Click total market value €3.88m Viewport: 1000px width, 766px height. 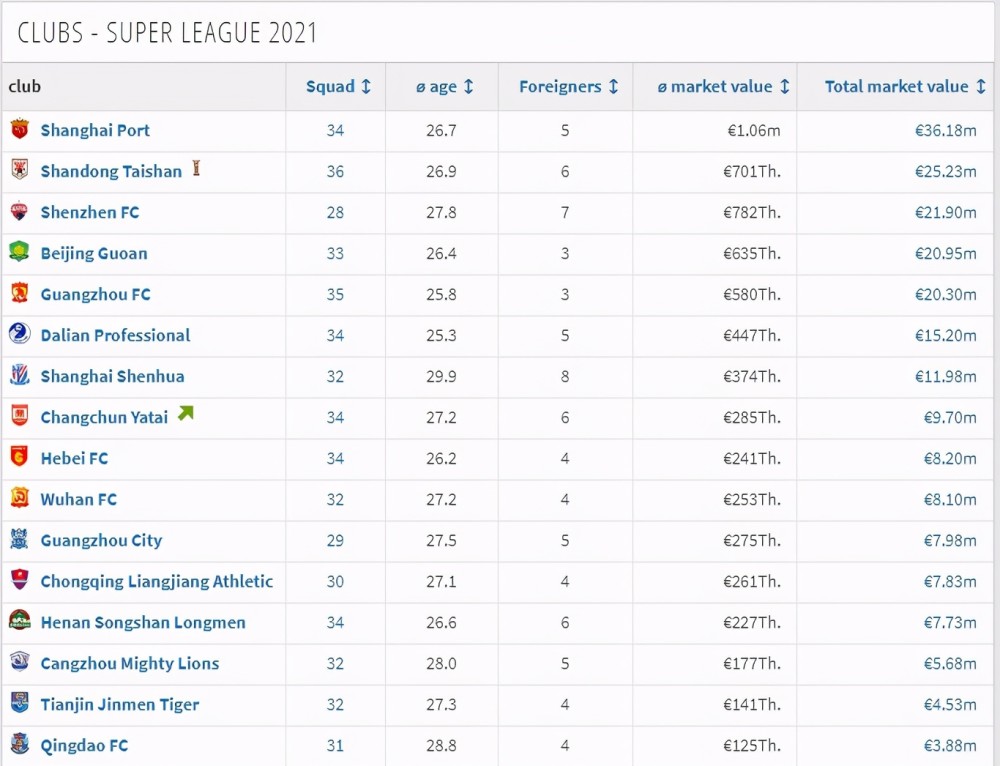(950, 745)
